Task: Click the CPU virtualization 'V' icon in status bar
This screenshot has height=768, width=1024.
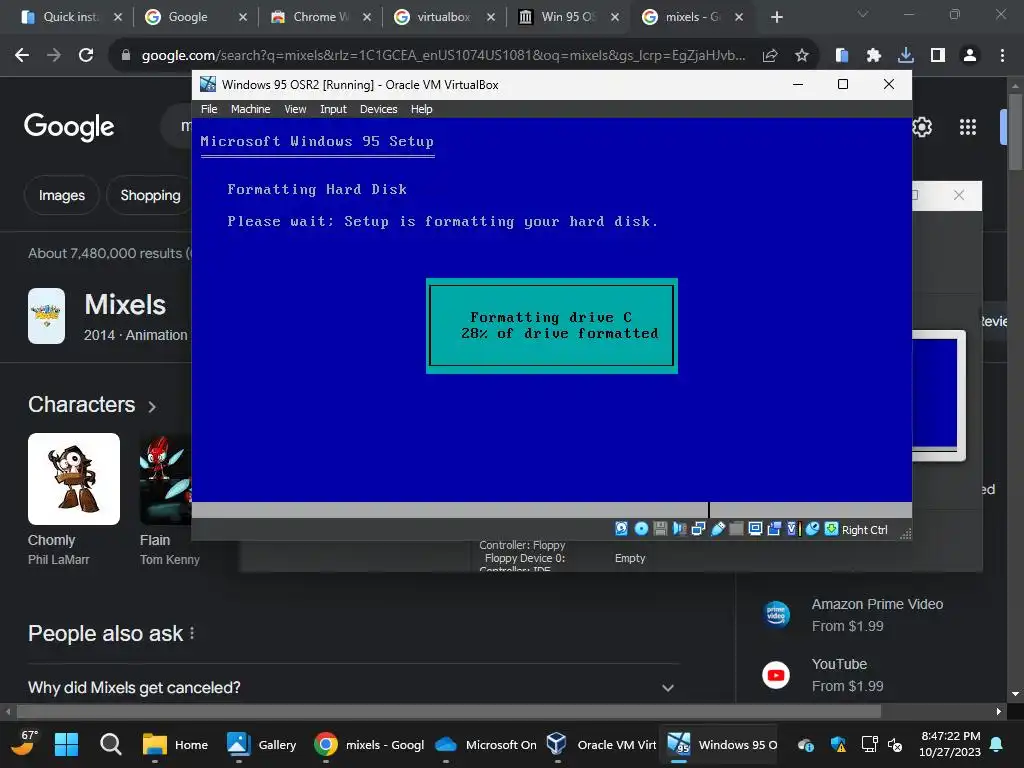Action: pos(793,529)
